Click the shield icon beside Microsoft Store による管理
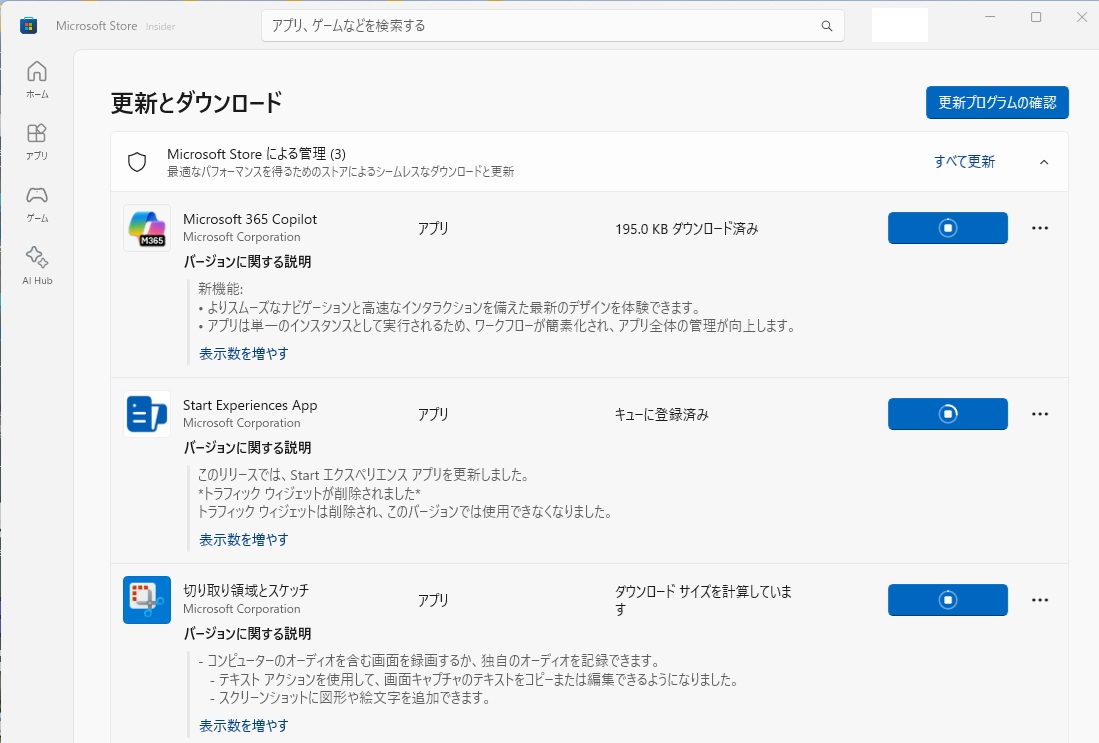The image size is (1099, 743). click(x=137, y=162)
